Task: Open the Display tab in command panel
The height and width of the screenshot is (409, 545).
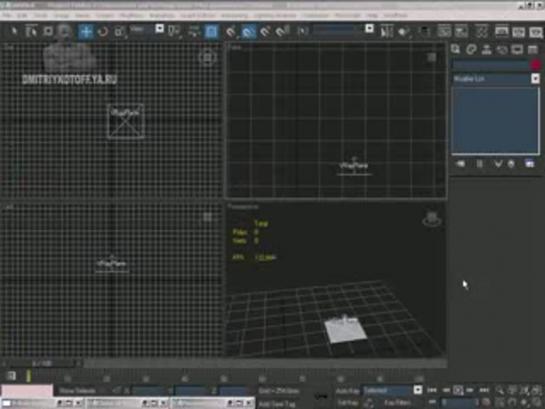Action: tap(517, 49)
